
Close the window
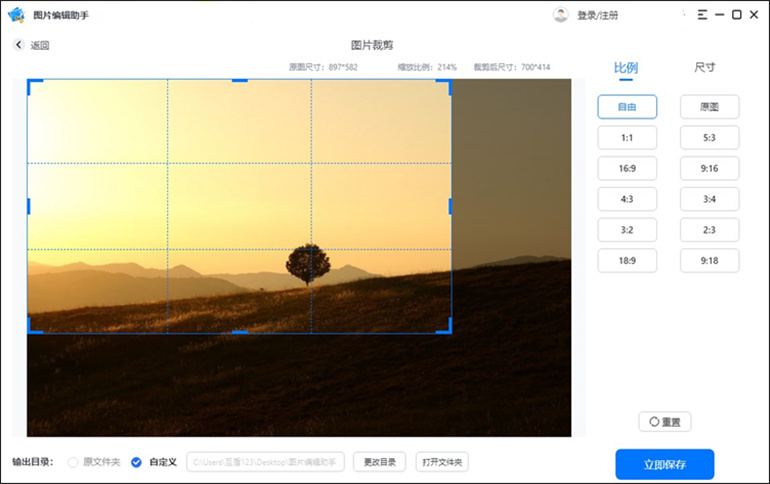(x=754, y=15)
